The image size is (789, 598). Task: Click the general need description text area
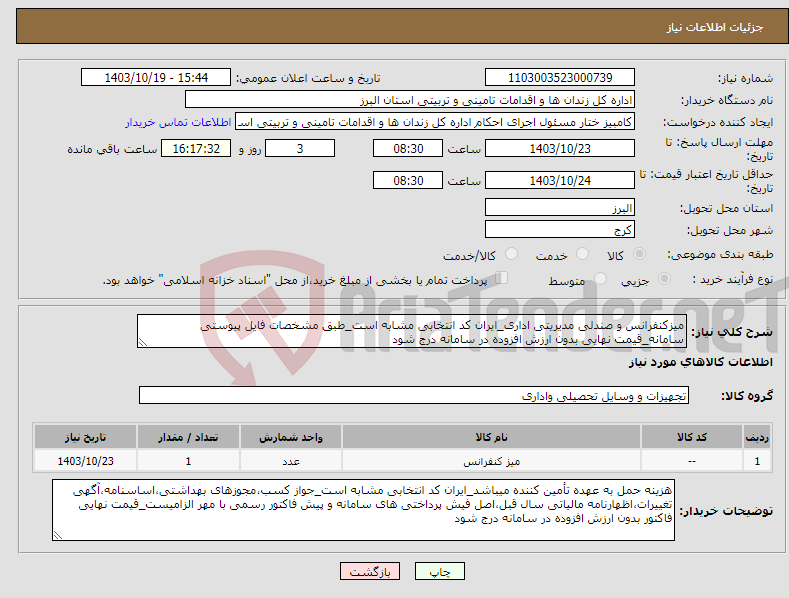[412, 331]
